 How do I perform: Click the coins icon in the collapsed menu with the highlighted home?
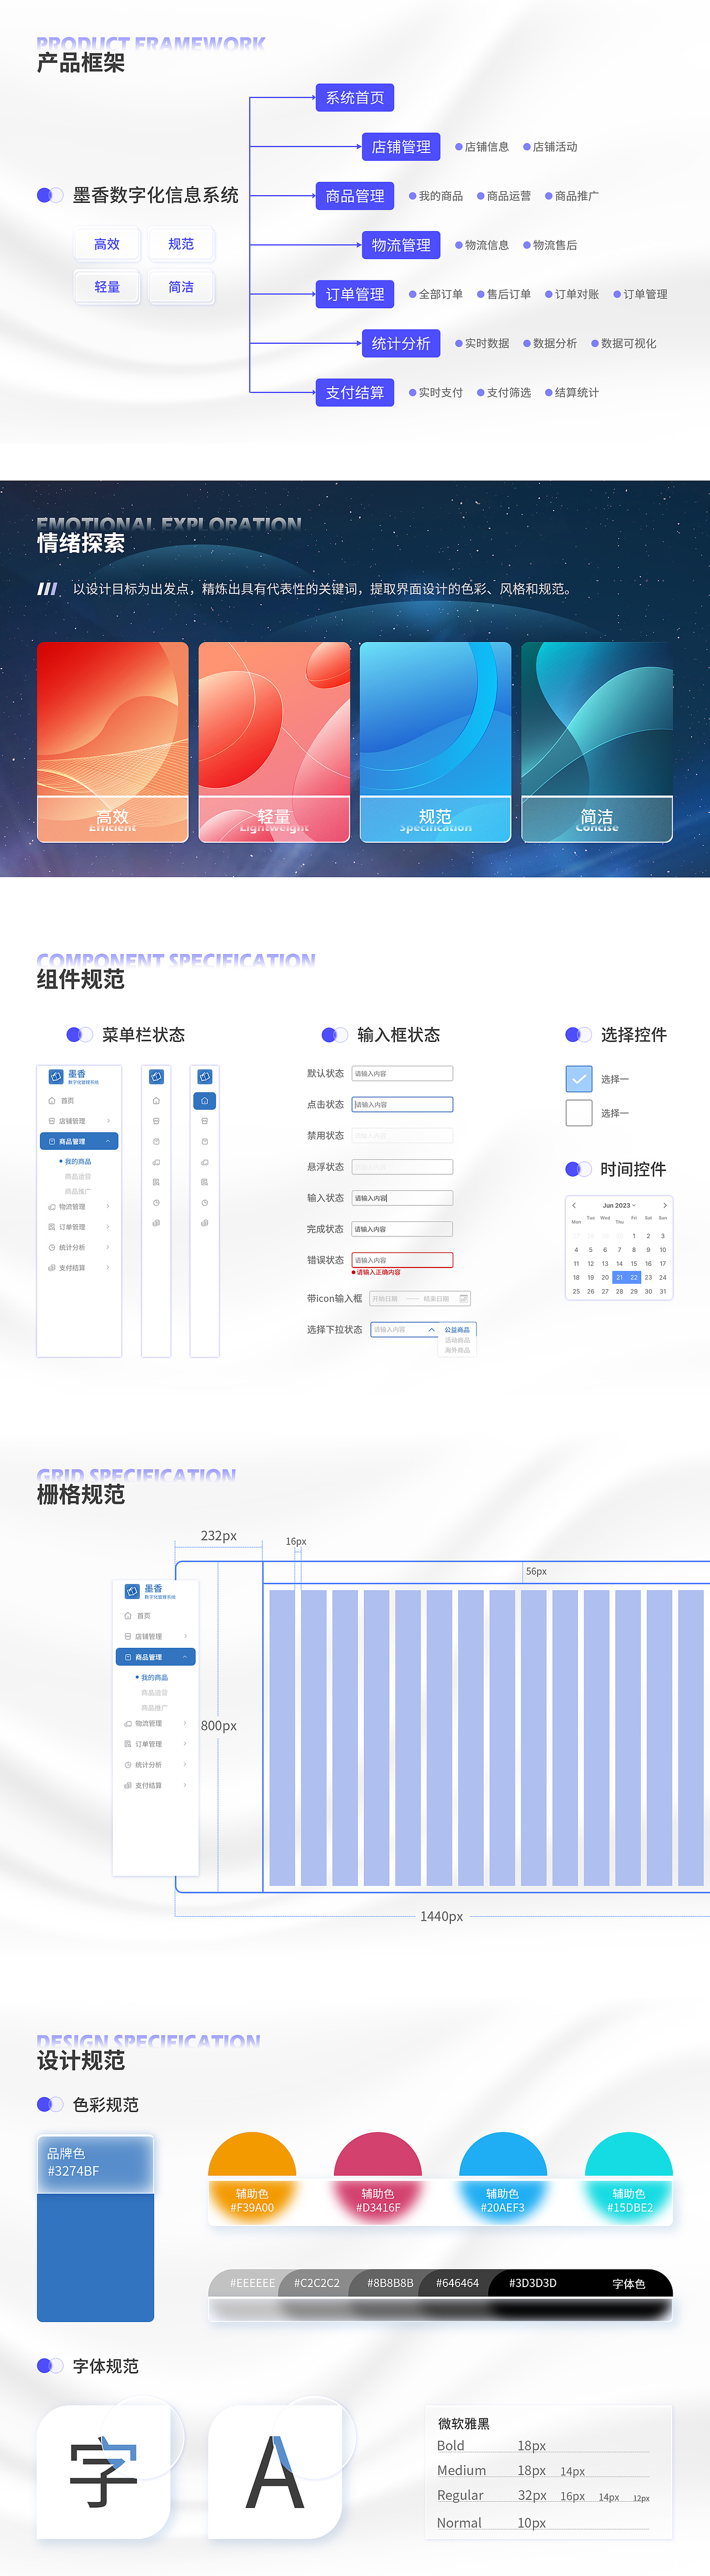click(x=204, y=1223)
